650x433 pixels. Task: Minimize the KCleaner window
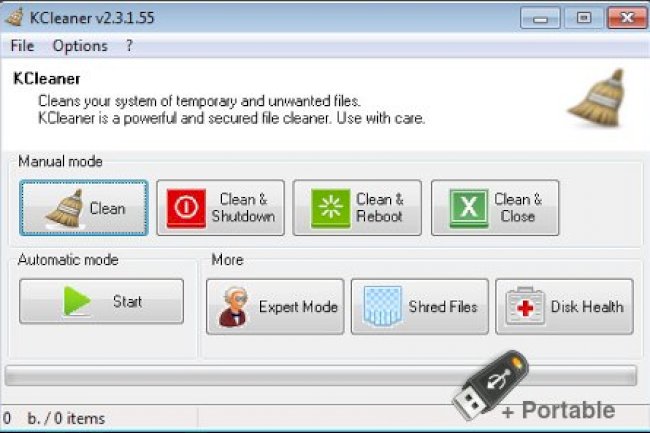540,18
